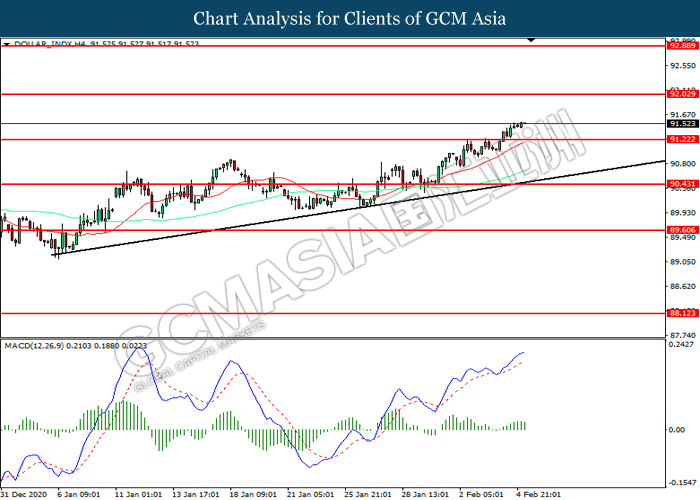The image size is (700, 500).
Task: Click the '11 Jan 01:01' date label
Action: pos(138,494)
